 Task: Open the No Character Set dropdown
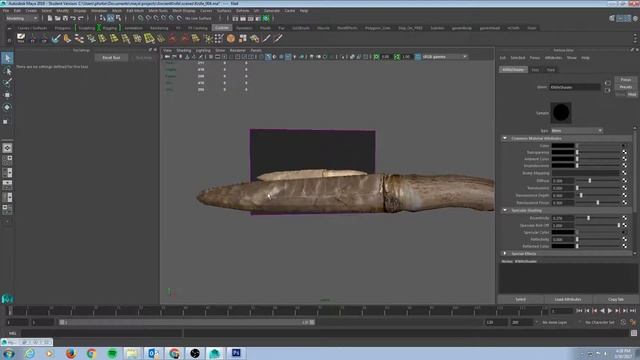[x=600, y=322]
